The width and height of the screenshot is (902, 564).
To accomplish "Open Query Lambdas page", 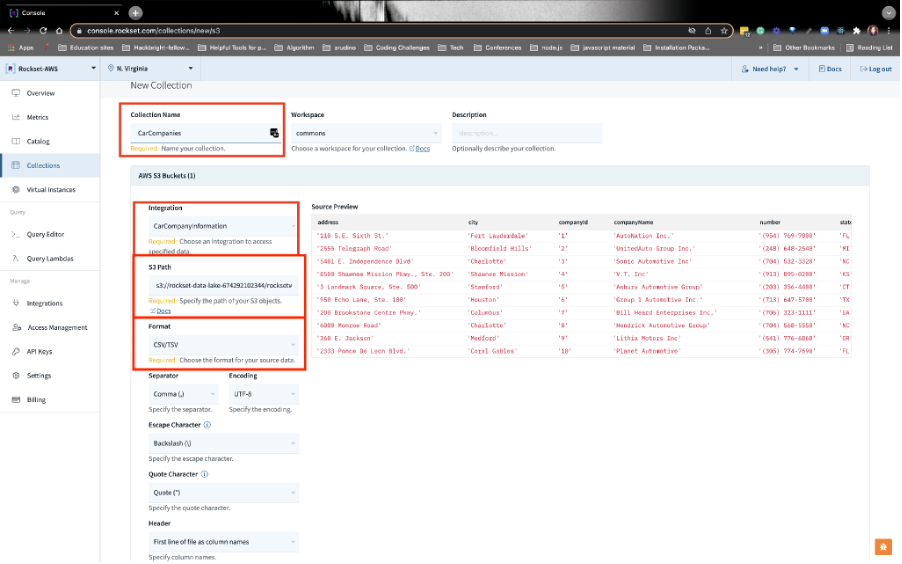I will click(49, 259).
